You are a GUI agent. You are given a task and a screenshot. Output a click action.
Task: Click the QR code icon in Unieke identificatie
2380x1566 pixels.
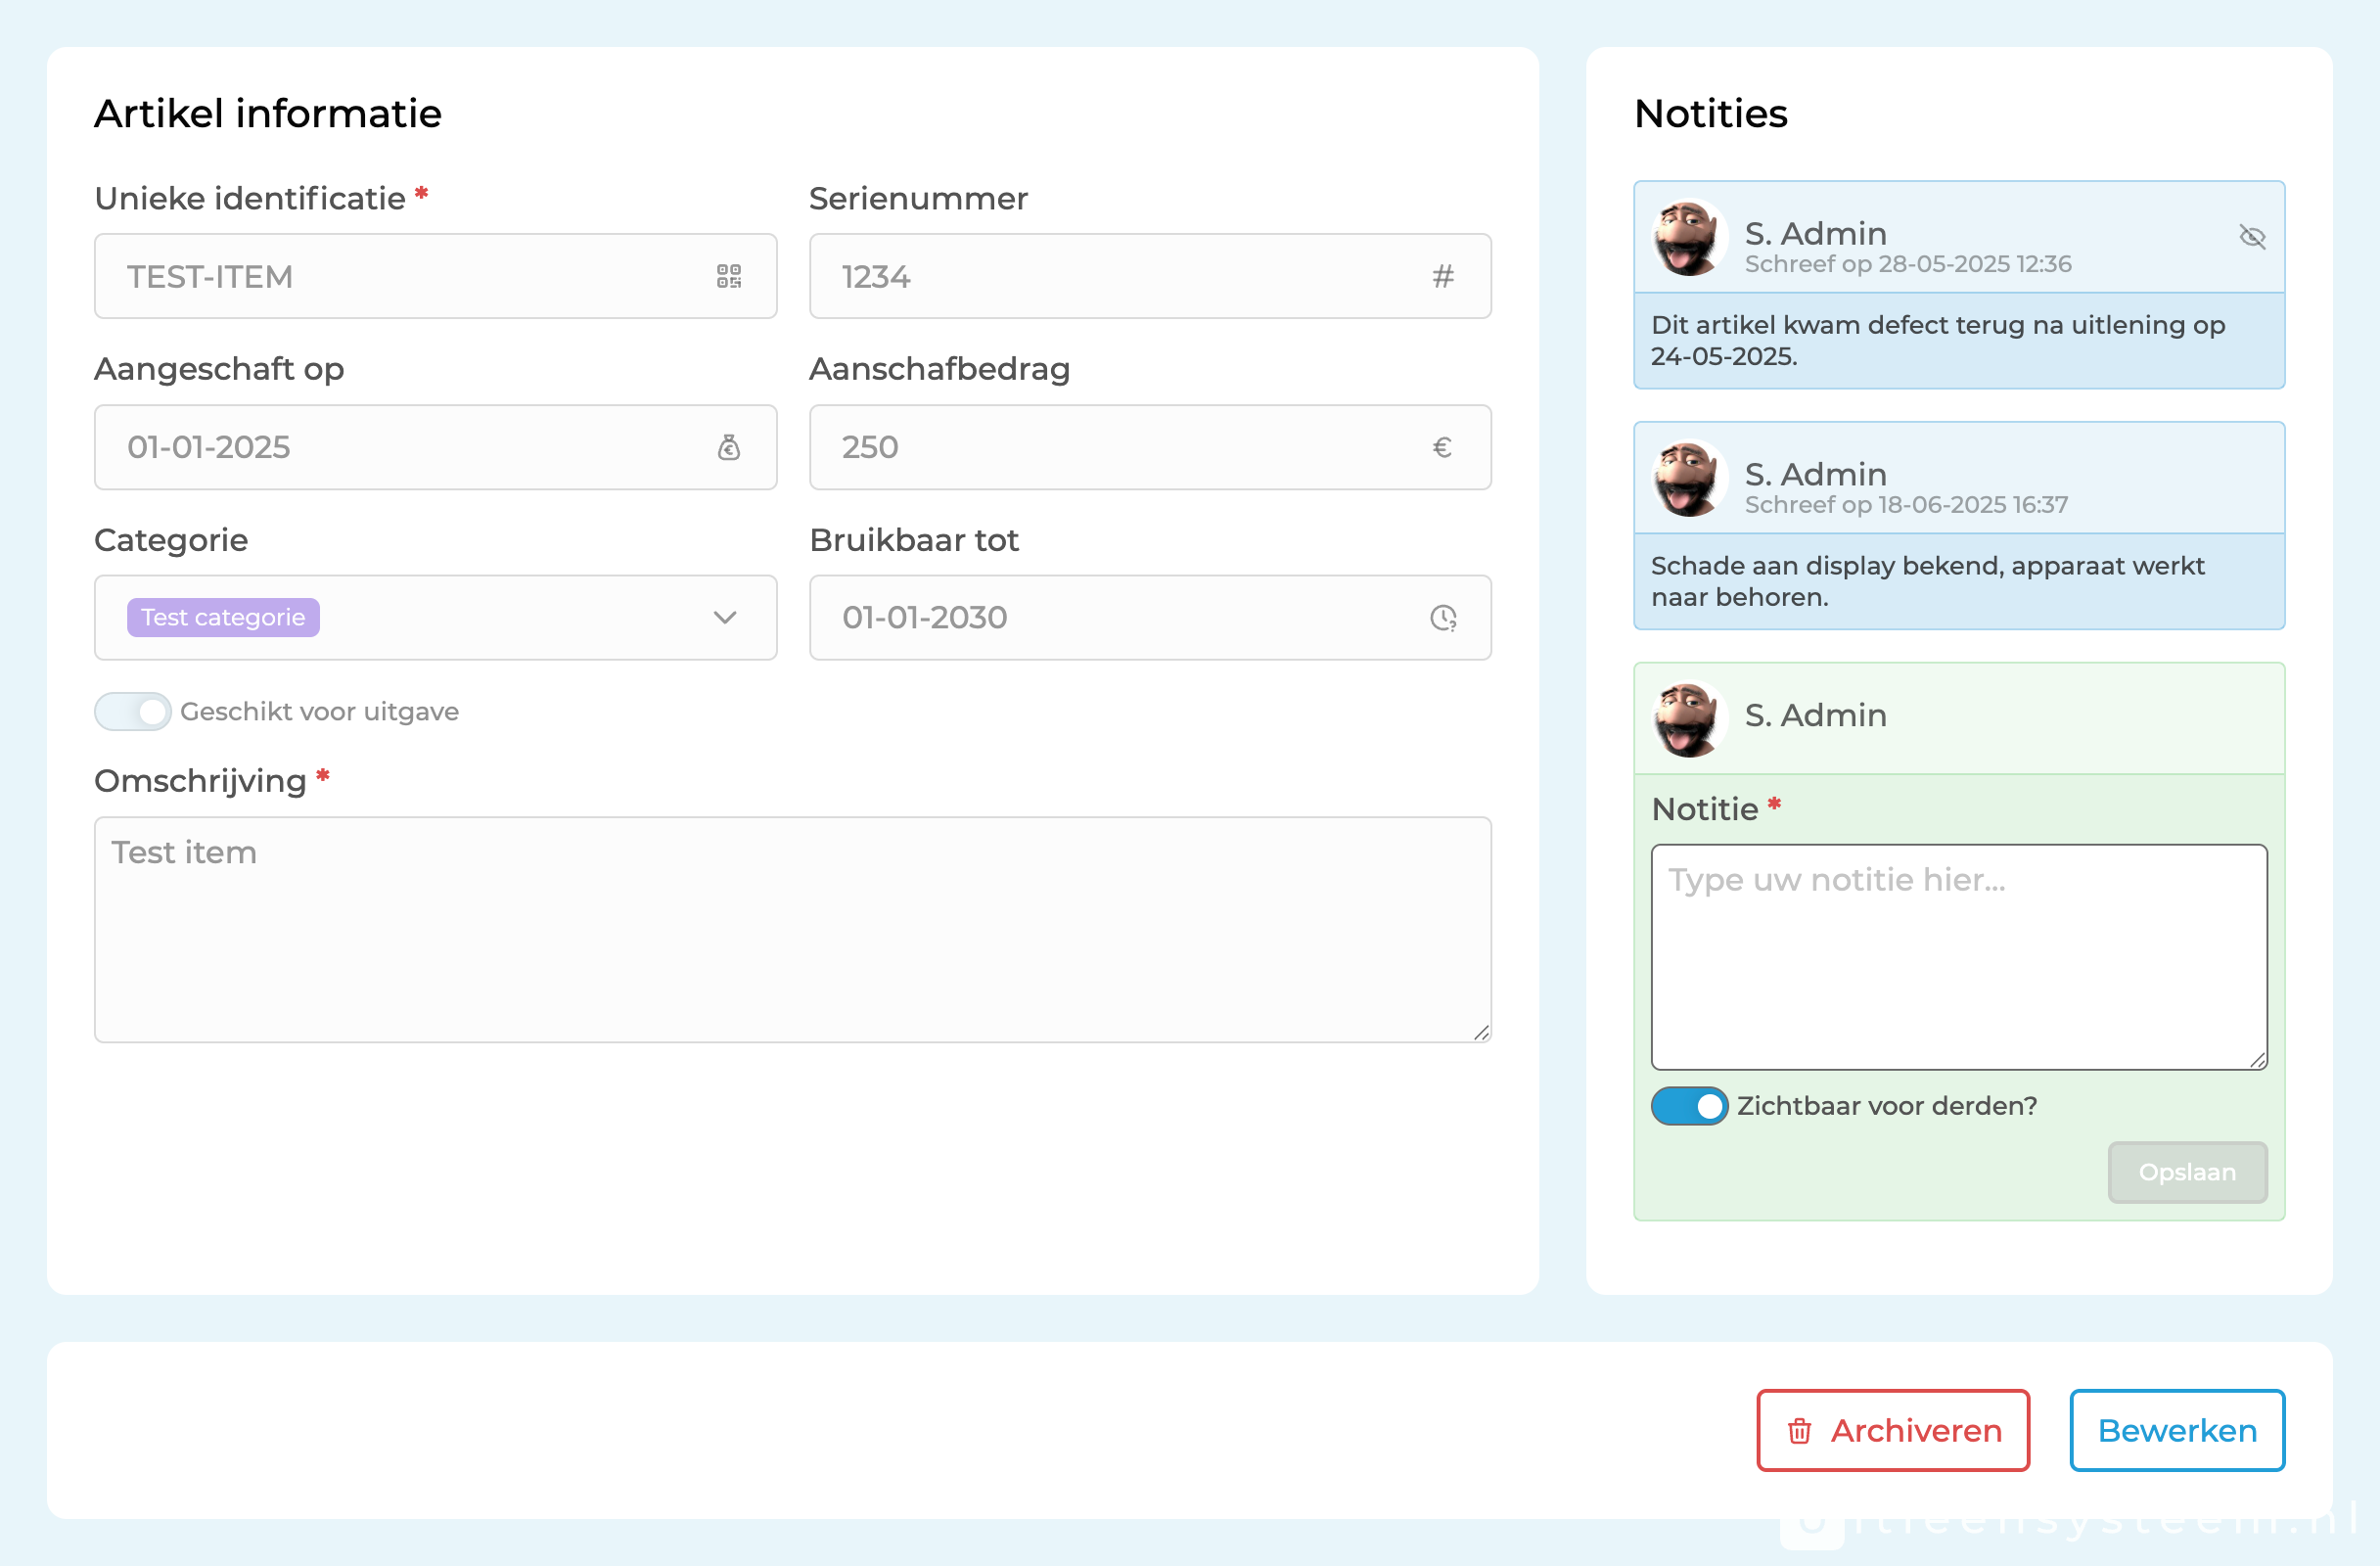coord(729,276)
